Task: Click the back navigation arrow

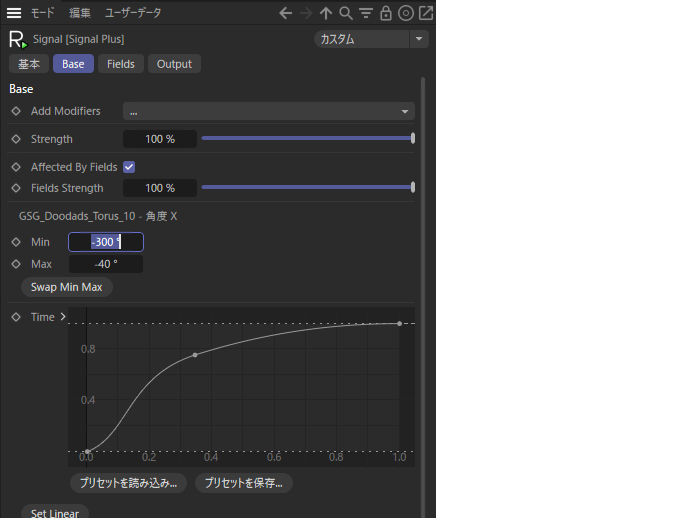Action: tap(286, 13)
